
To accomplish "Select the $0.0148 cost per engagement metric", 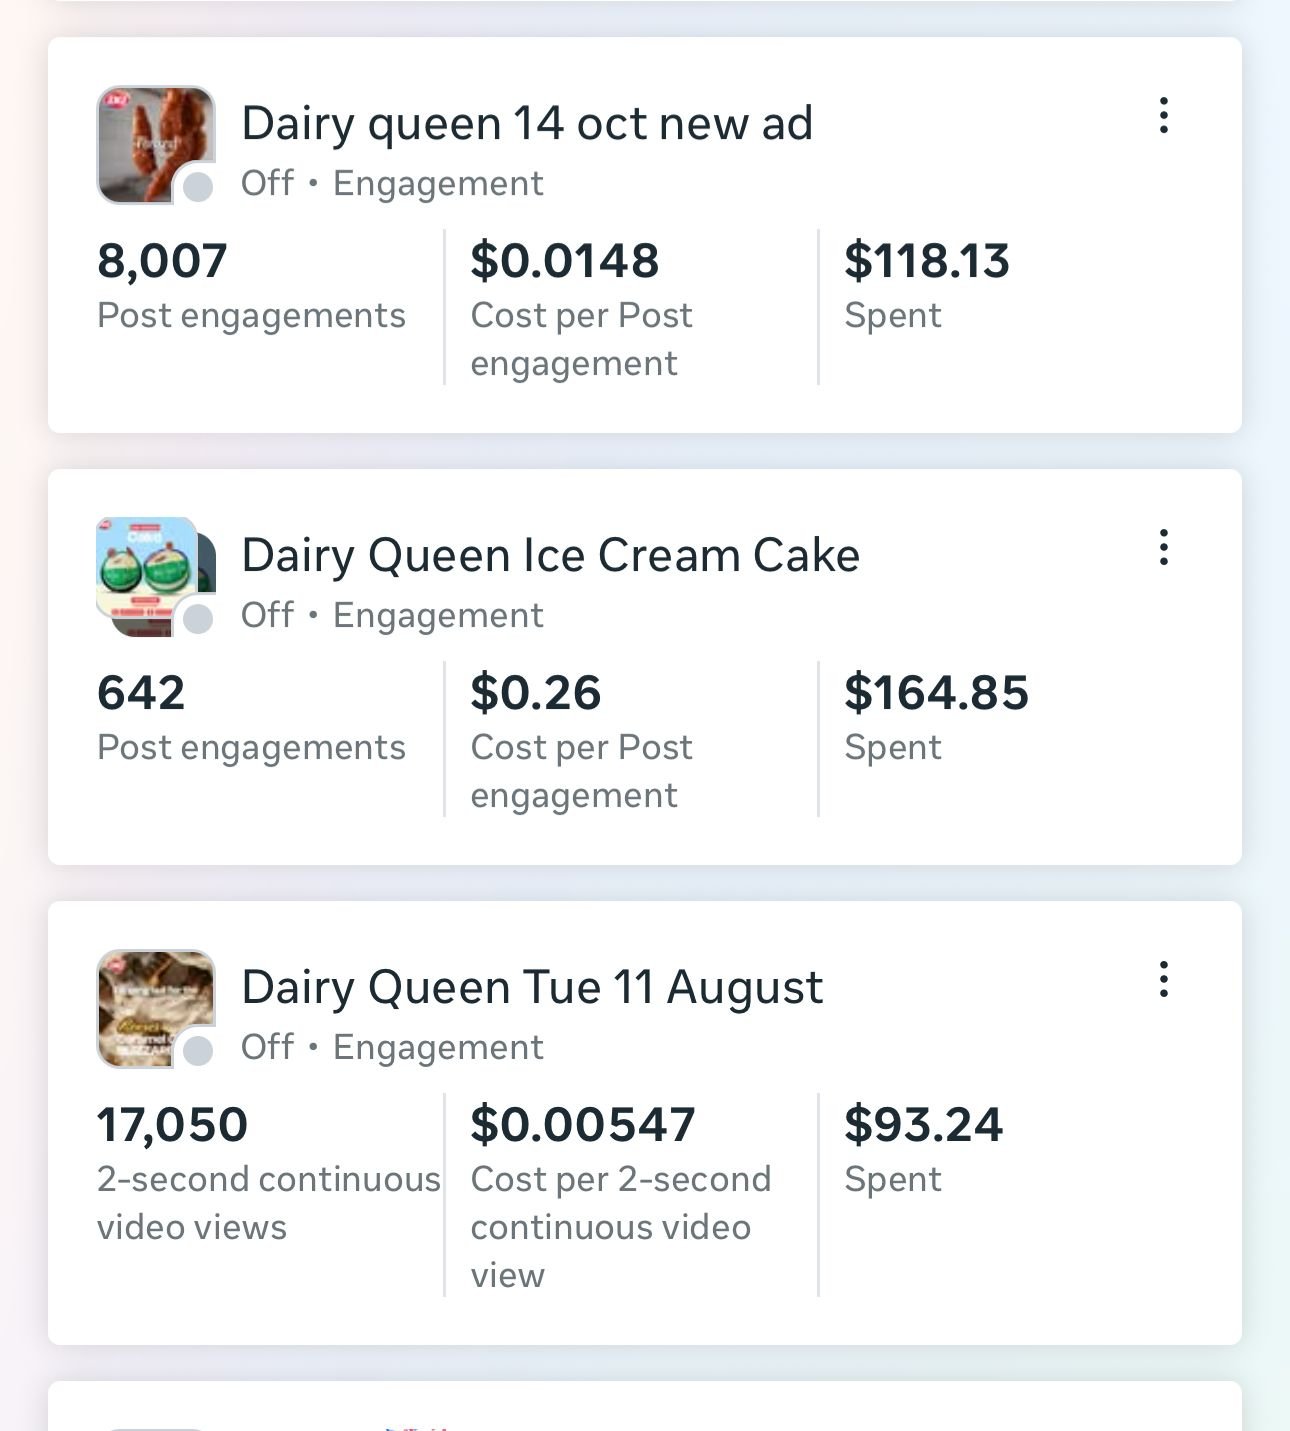I will pyautogui.click(x=565, y=262).
